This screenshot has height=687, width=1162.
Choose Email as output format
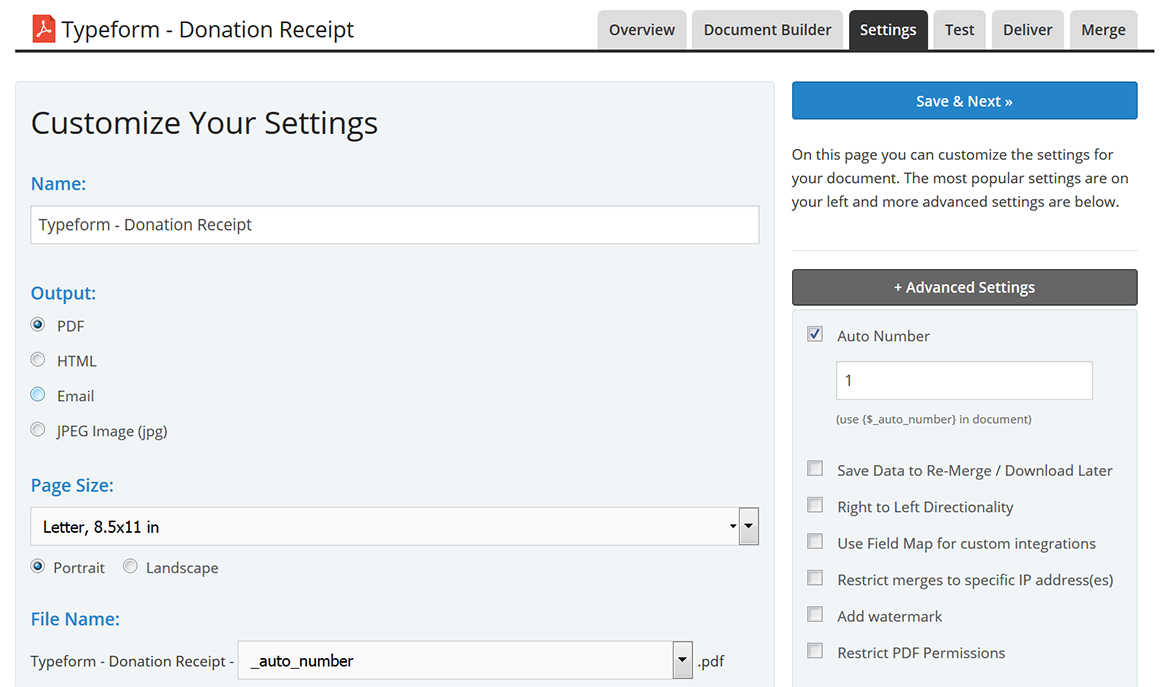(x=38, y=395)
